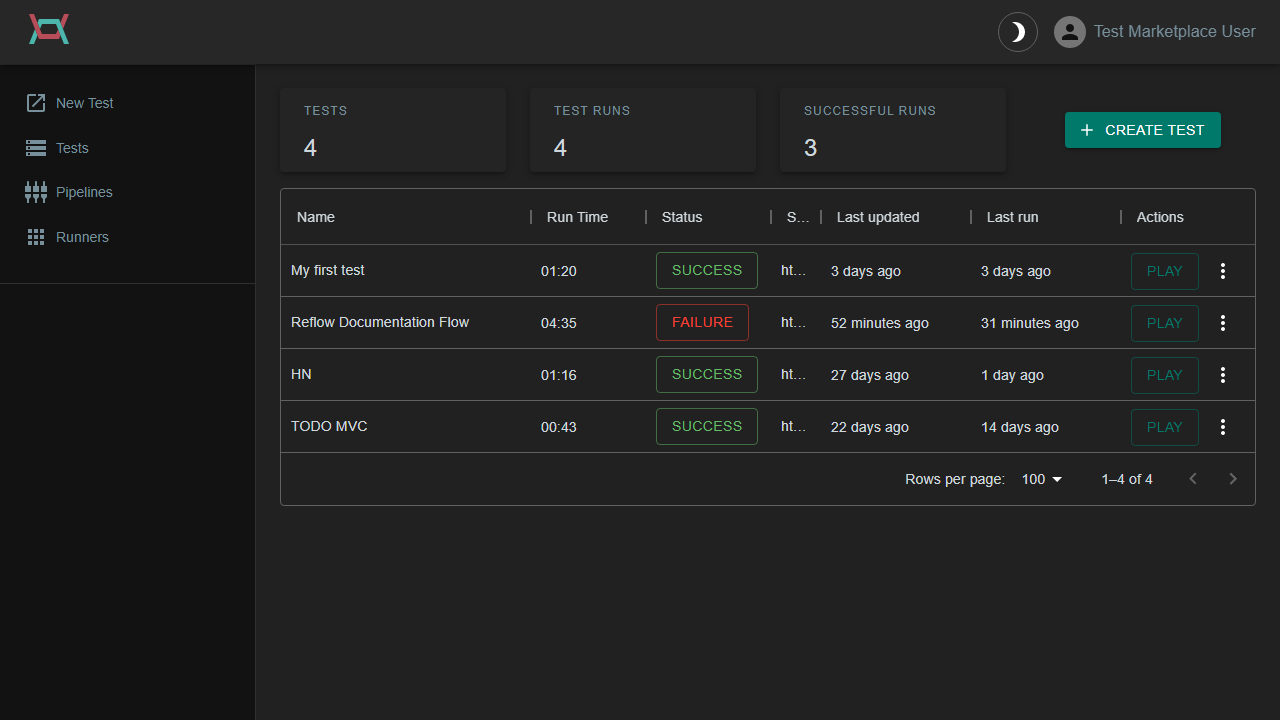
Task: Click the 1 day ago cell
Action: click(x=1012, y=375)
